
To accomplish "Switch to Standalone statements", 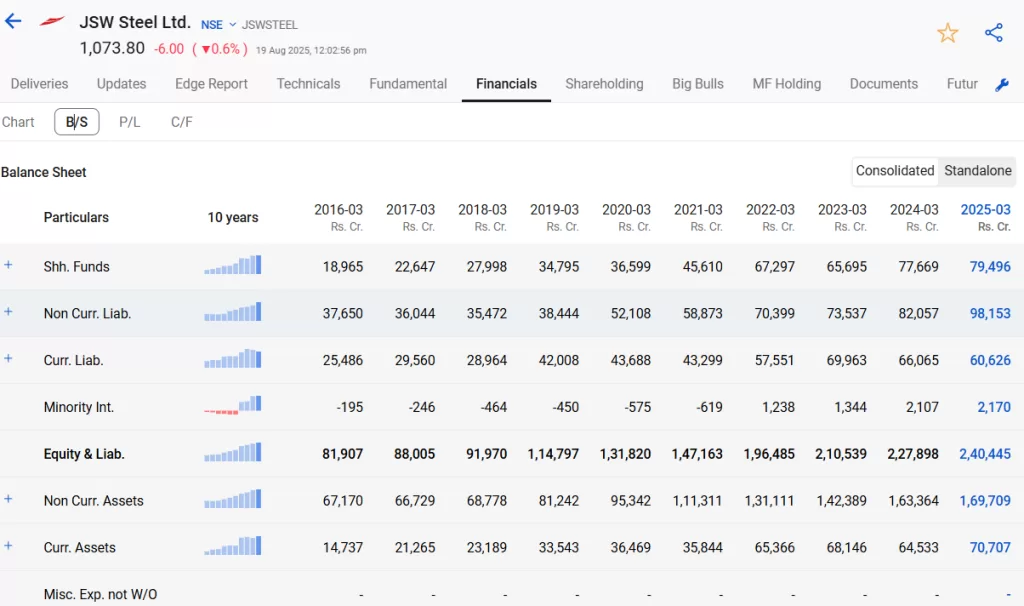I will (978, 170).
